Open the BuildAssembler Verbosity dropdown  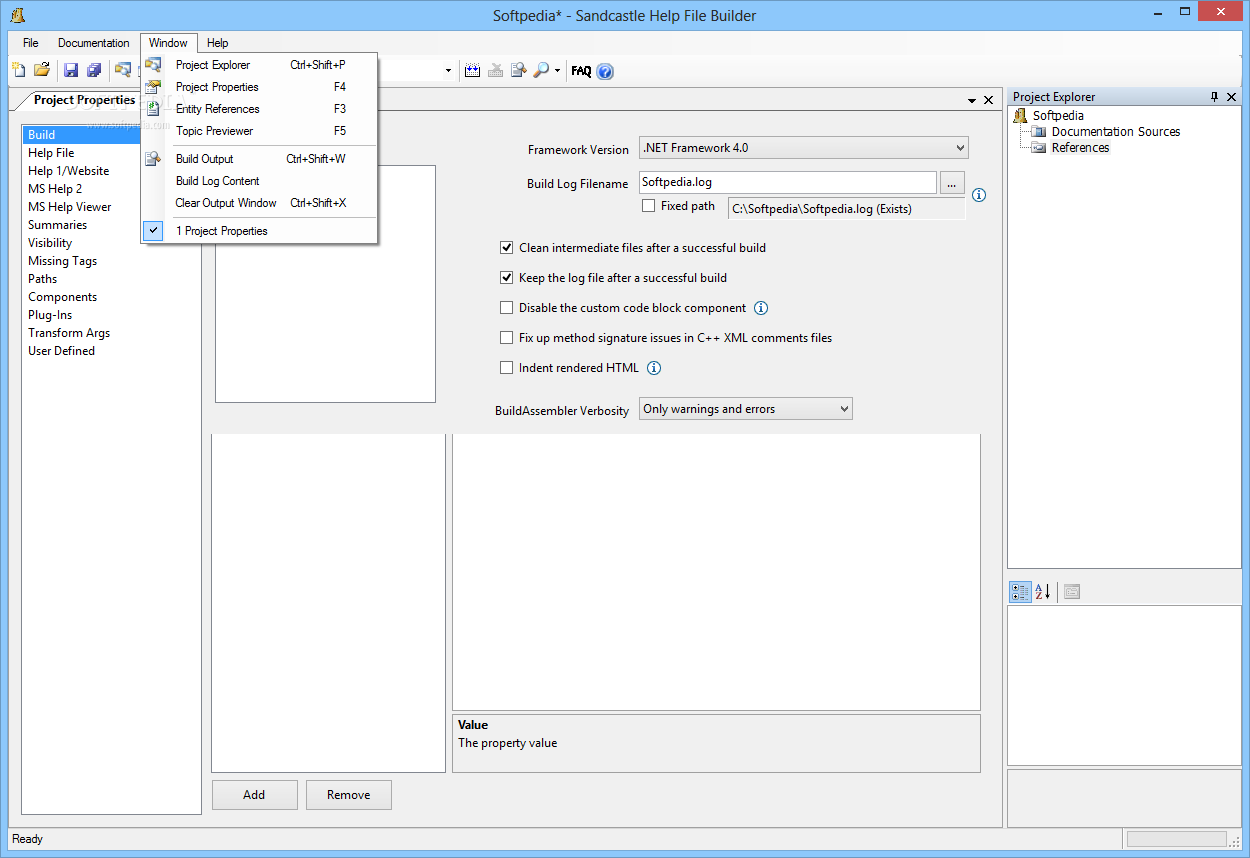click(x=746, y=409)
